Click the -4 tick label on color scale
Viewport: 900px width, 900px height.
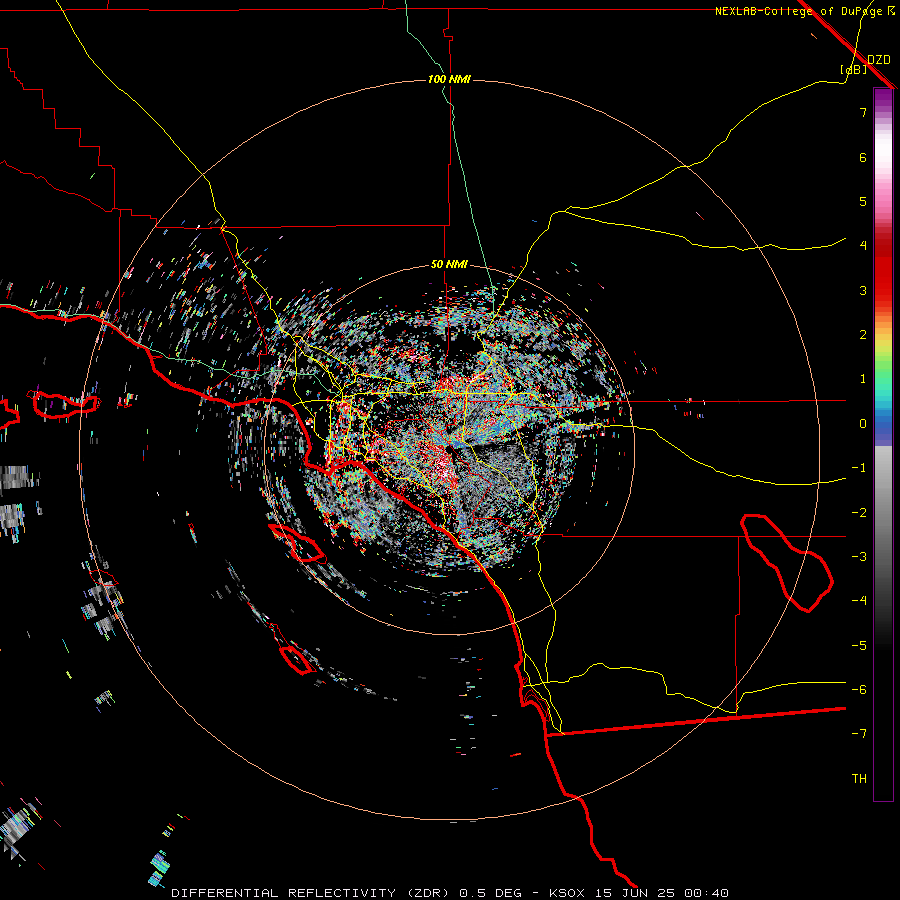click(859, 601)
